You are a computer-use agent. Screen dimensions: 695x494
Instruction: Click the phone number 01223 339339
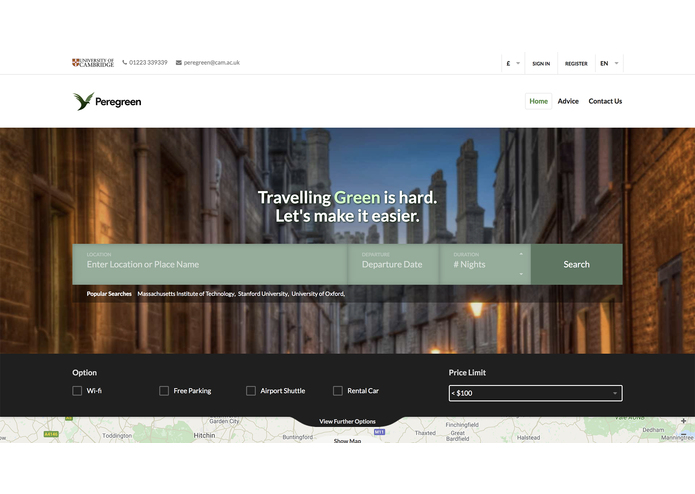click(148, 62)
